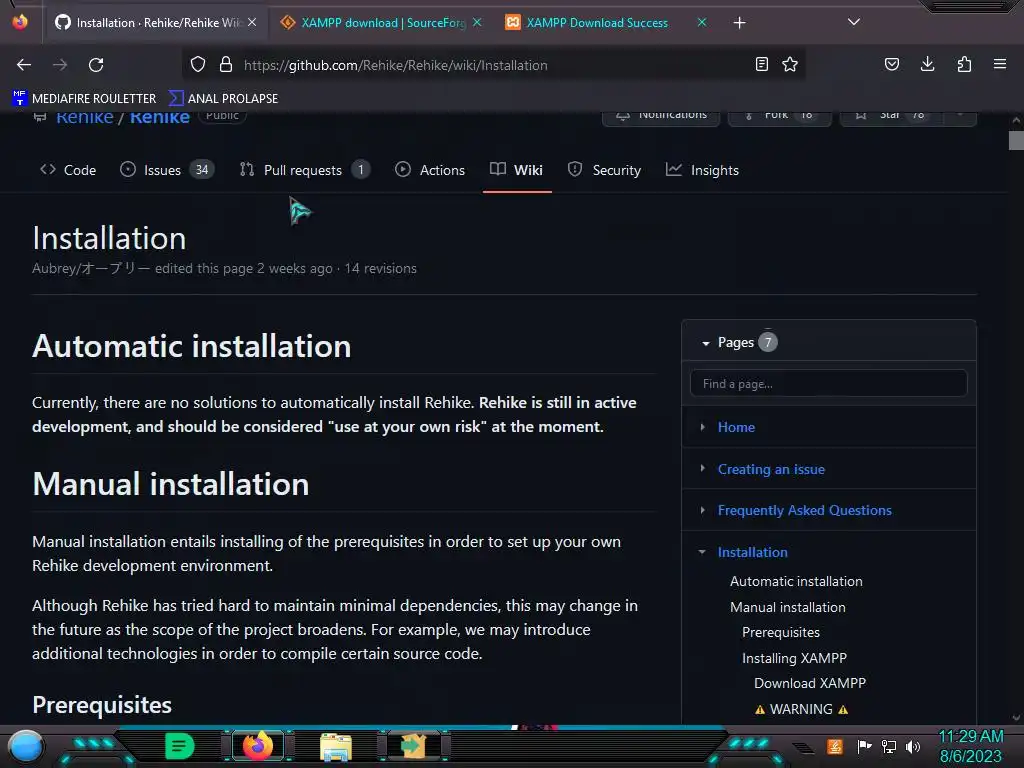The height and width of the screenshot is (768, 1024).
Task: Expand the Frequently Asked Questions arrow
Action: coord(703,510)
